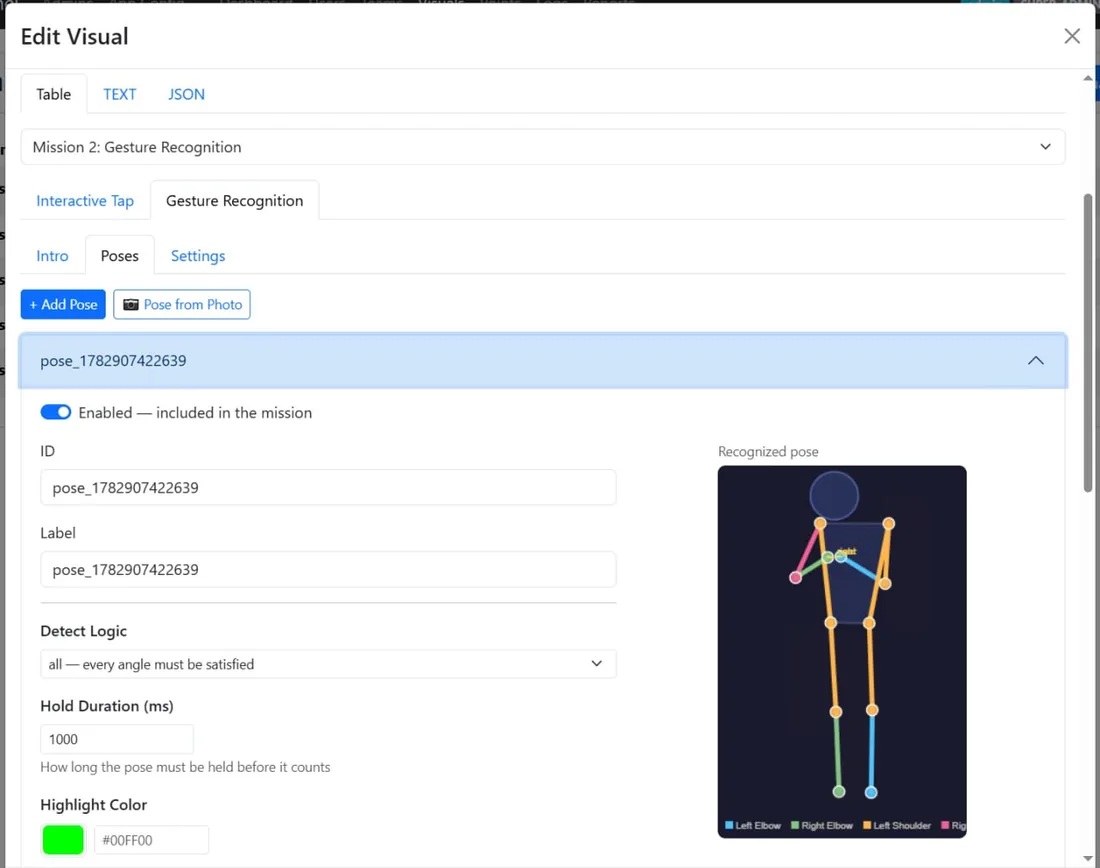
Task: Open the Detect Logic dropdown
Action: [x=328, y=664]
